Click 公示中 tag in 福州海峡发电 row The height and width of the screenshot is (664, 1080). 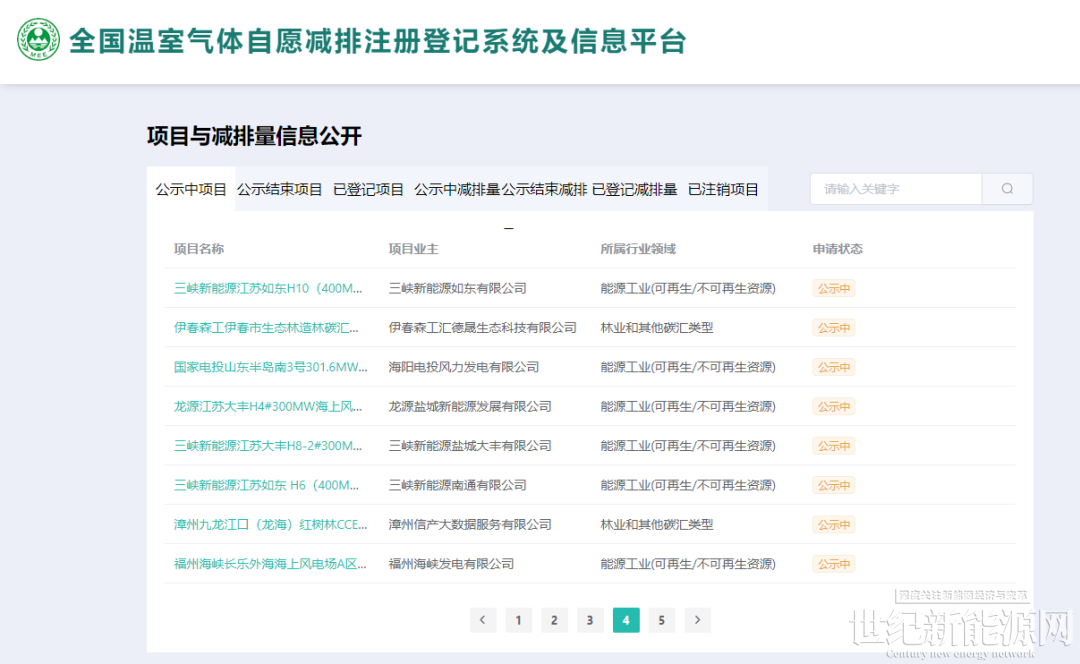click(x=834, y=563)
